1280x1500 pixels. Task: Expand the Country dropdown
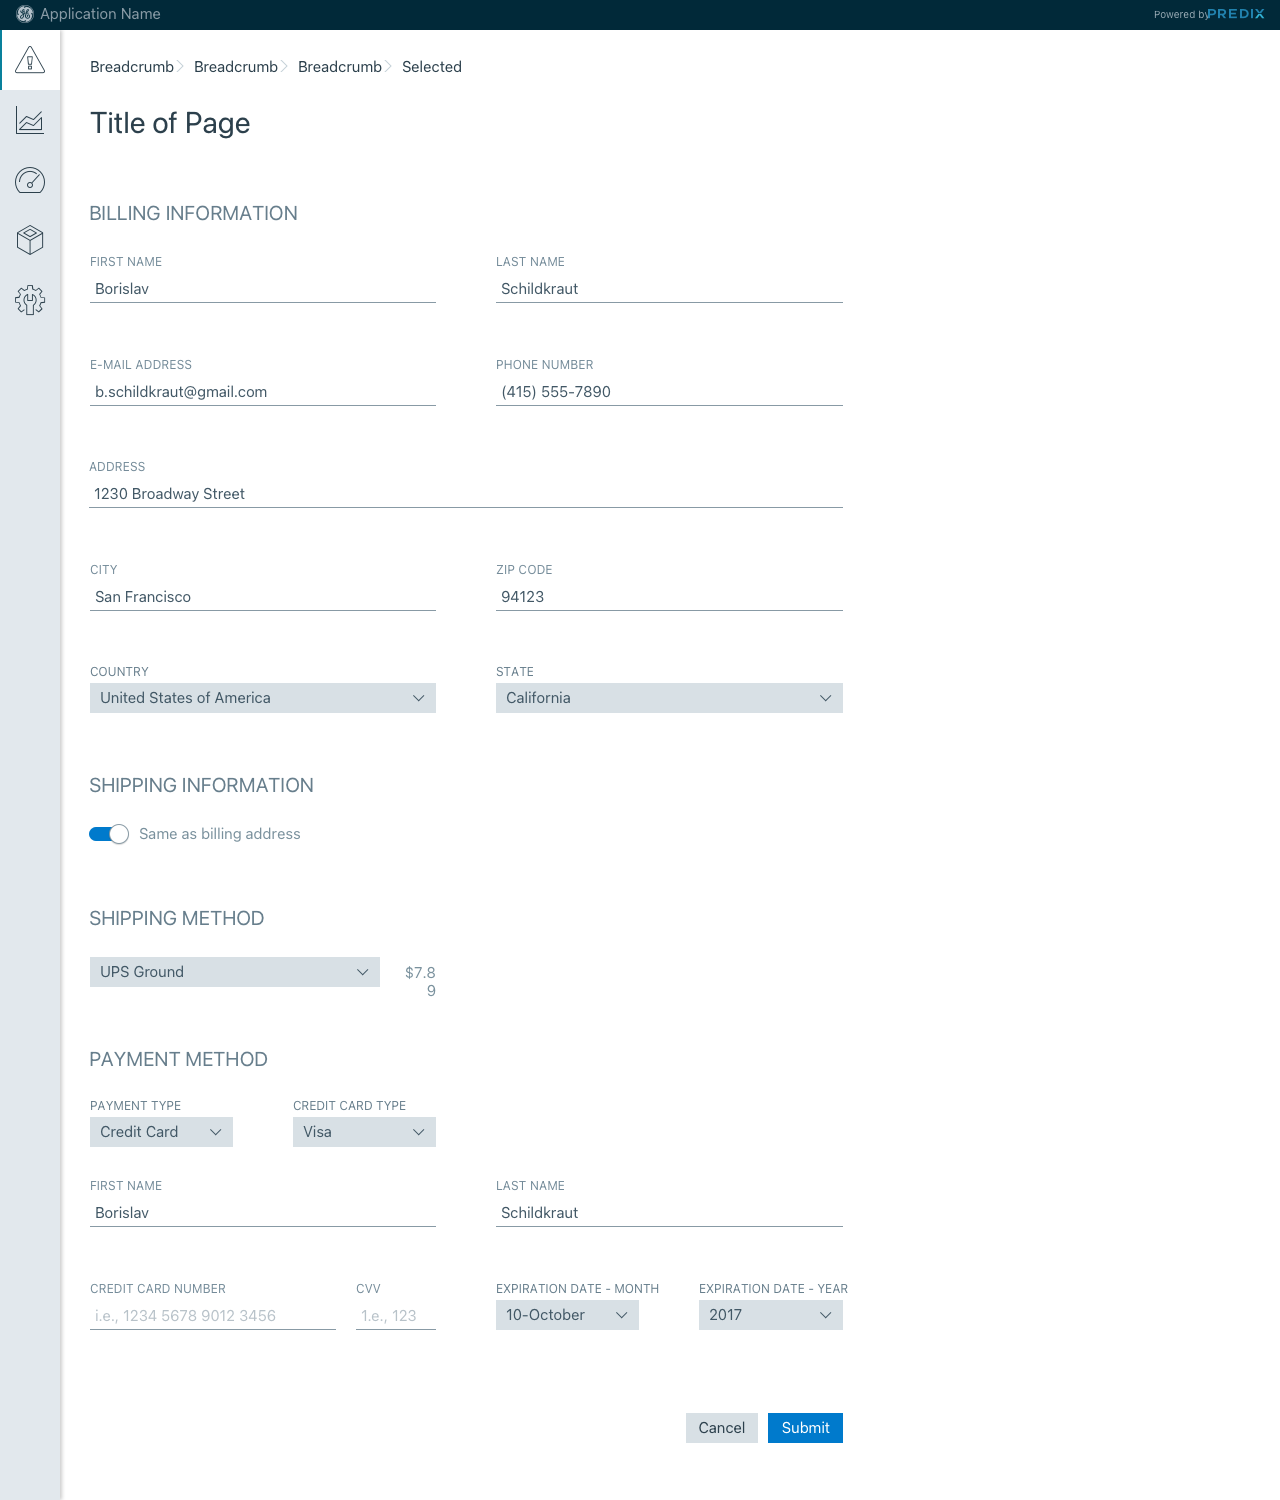[263, 698]
